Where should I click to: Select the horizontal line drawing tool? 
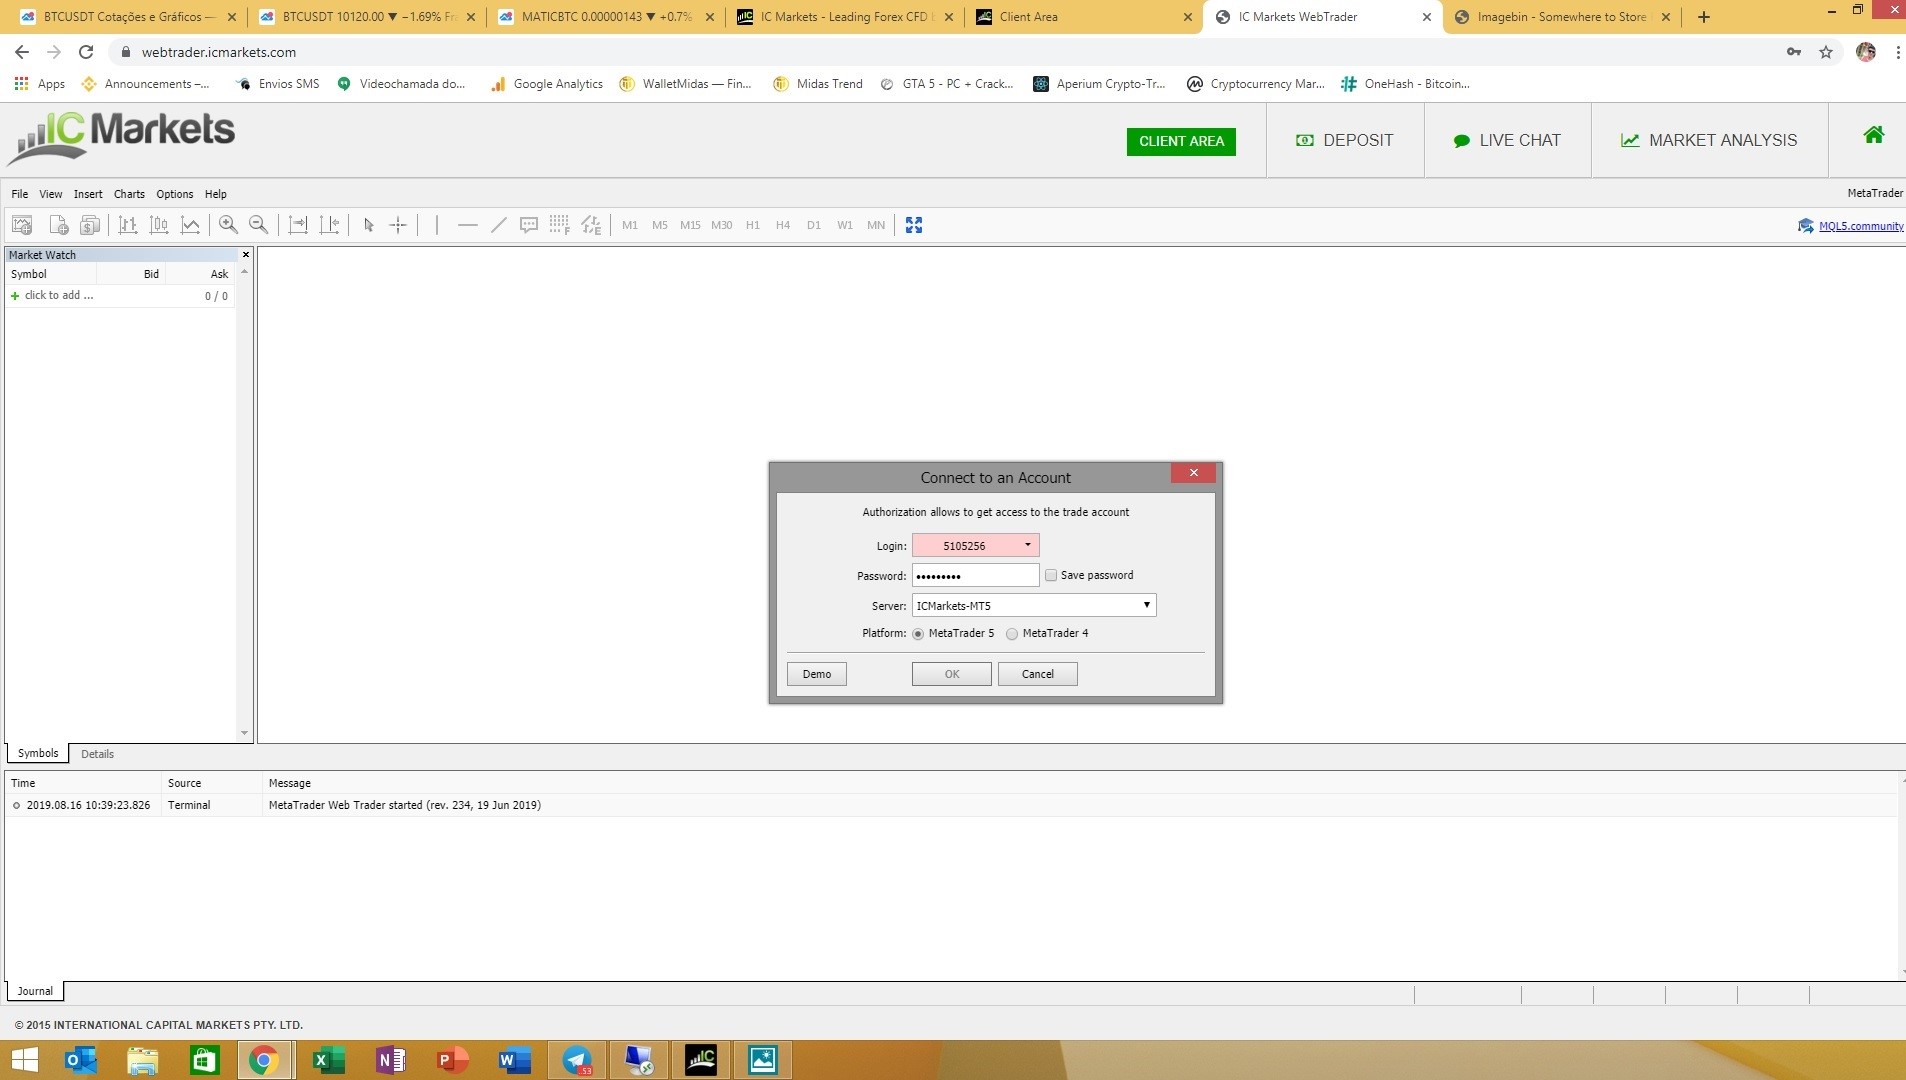click(x=467, y=225)
